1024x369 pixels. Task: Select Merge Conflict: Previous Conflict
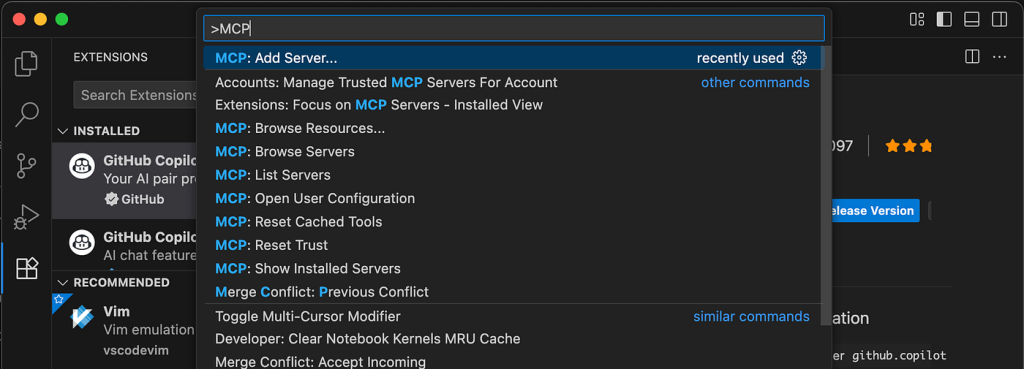coord(513,291)
